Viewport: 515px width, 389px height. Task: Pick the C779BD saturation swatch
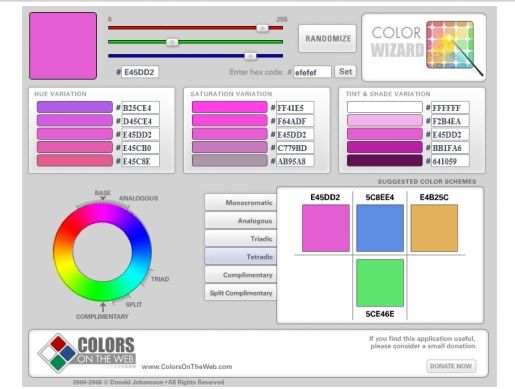[229, 147]
